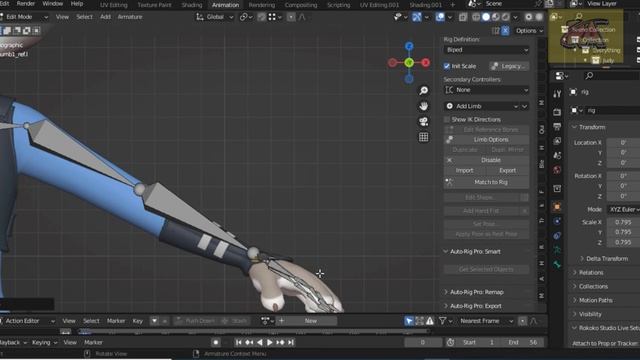The height and width of the screenshot is (360, 640).
Task: Click the pan hand icon in viewport
Action: [x=424, y=106]
